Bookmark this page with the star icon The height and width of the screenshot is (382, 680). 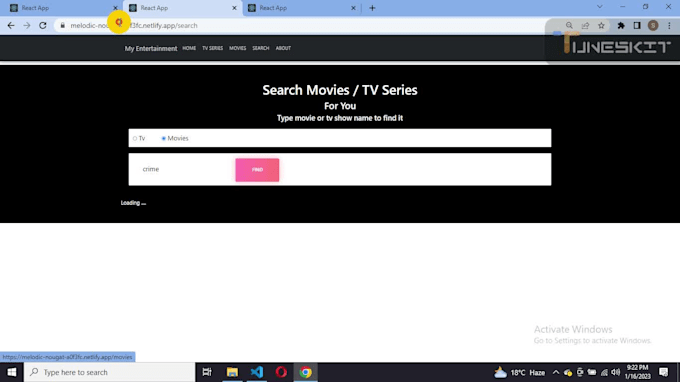pos(601,26)
